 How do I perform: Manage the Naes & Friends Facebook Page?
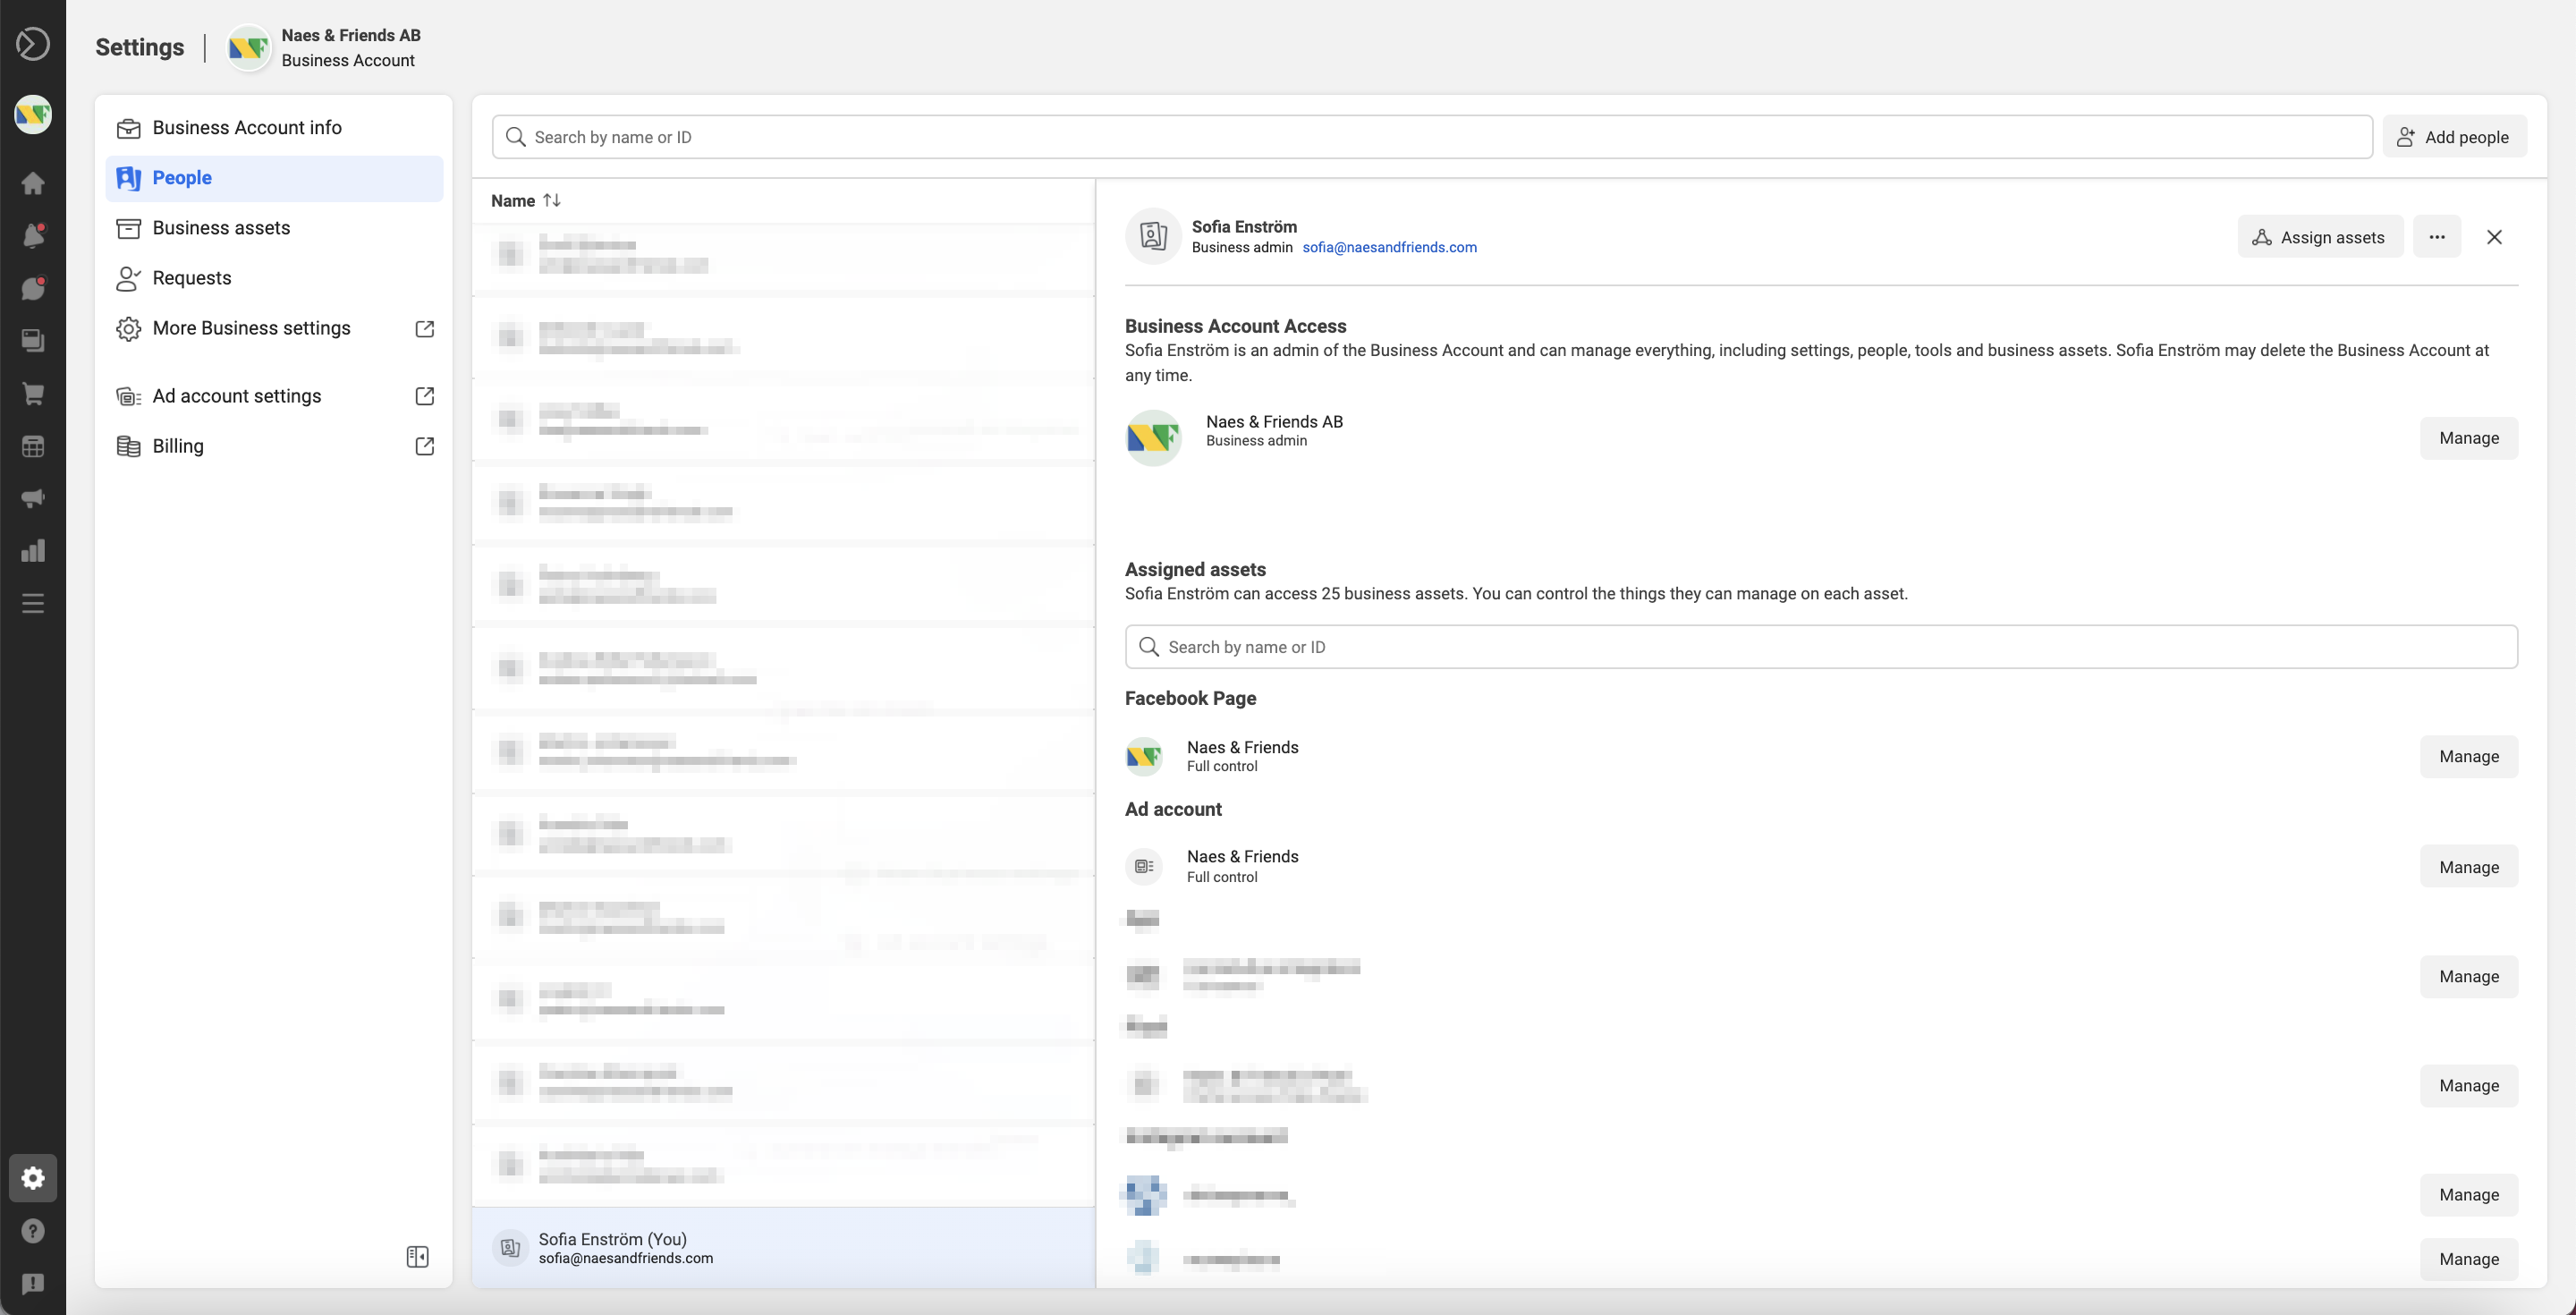pyautogui.click(x=2468, y=756)
